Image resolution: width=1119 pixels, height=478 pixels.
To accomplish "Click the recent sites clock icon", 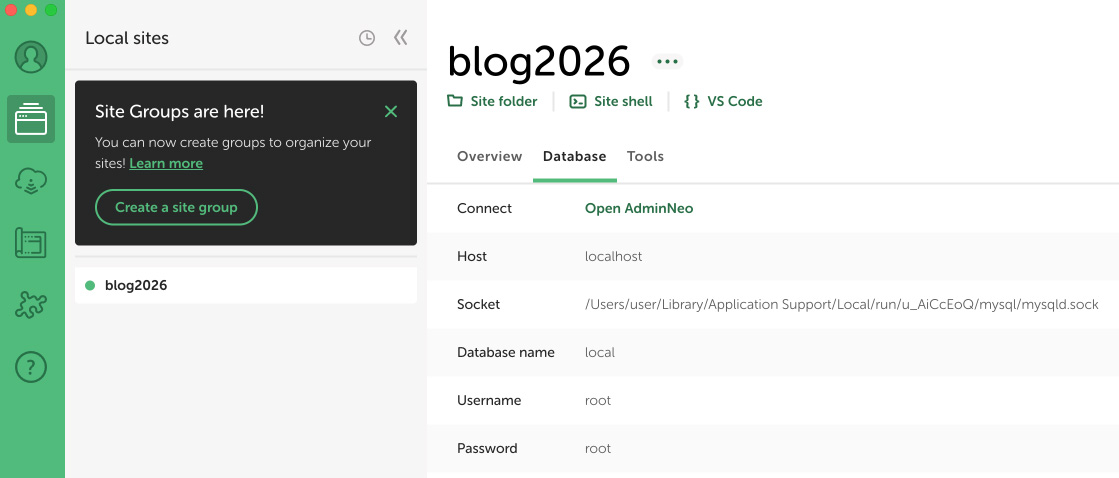I will click(367, 38).
